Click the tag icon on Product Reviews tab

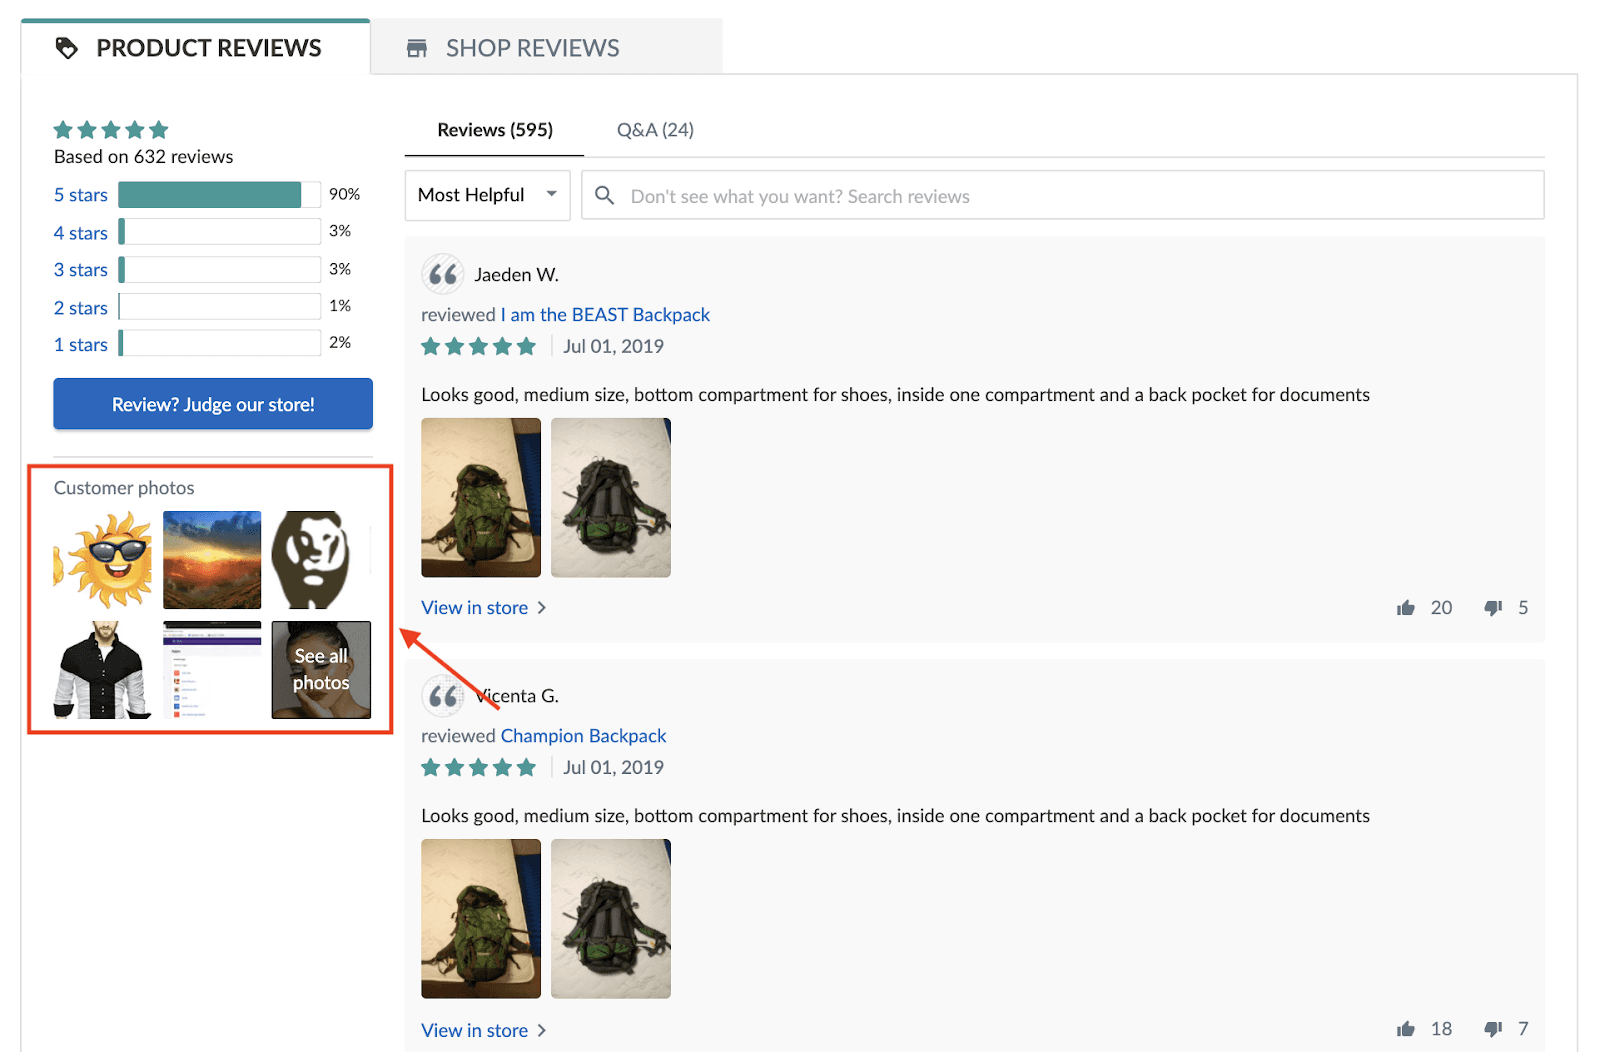click(67, 48)
